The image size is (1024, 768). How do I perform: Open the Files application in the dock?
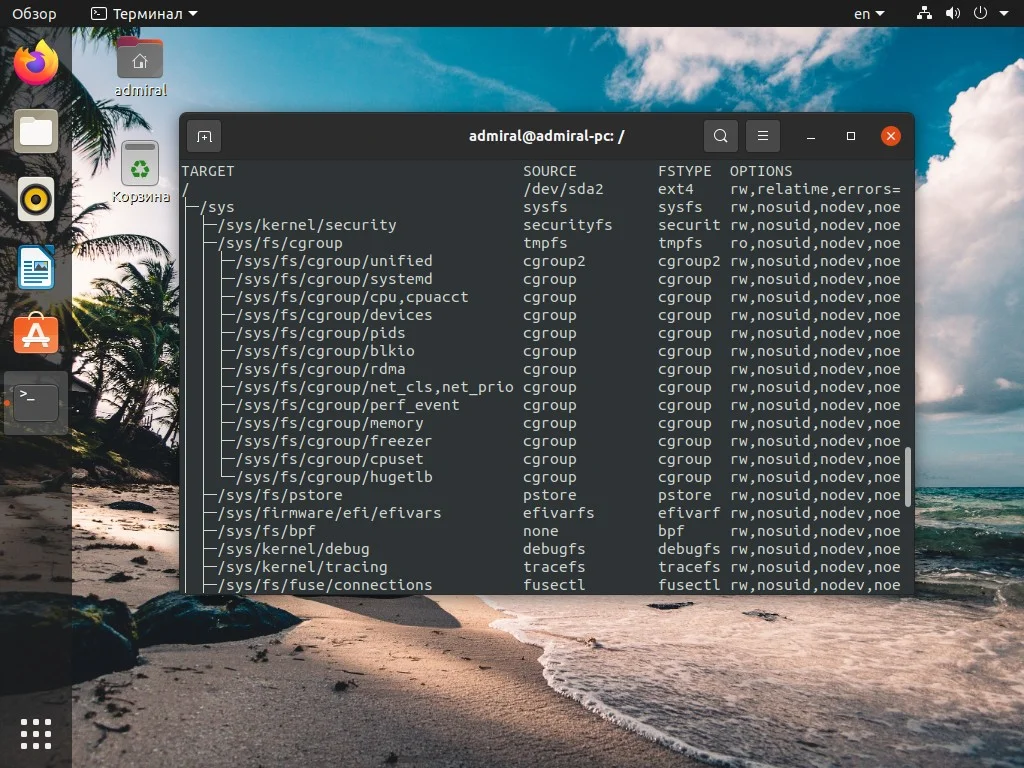click(x=35, y=130)
